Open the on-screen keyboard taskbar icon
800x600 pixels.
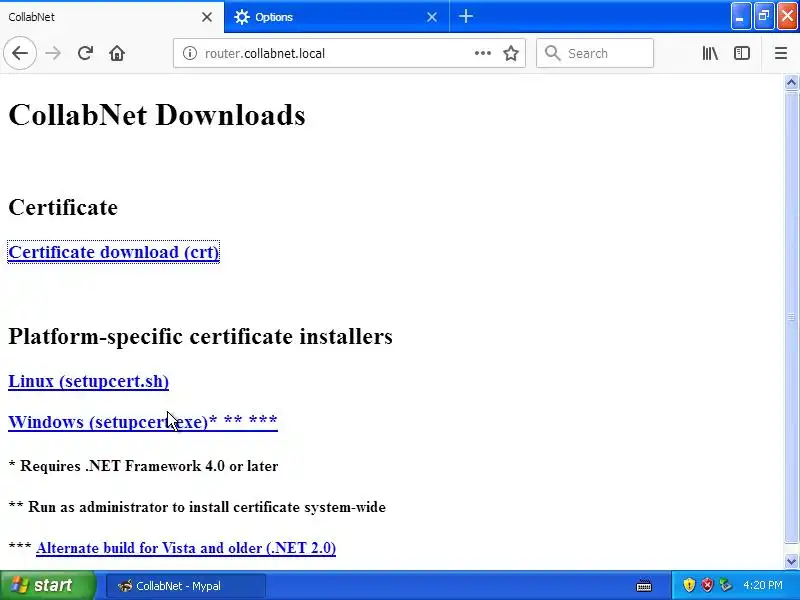coord(644,585)
